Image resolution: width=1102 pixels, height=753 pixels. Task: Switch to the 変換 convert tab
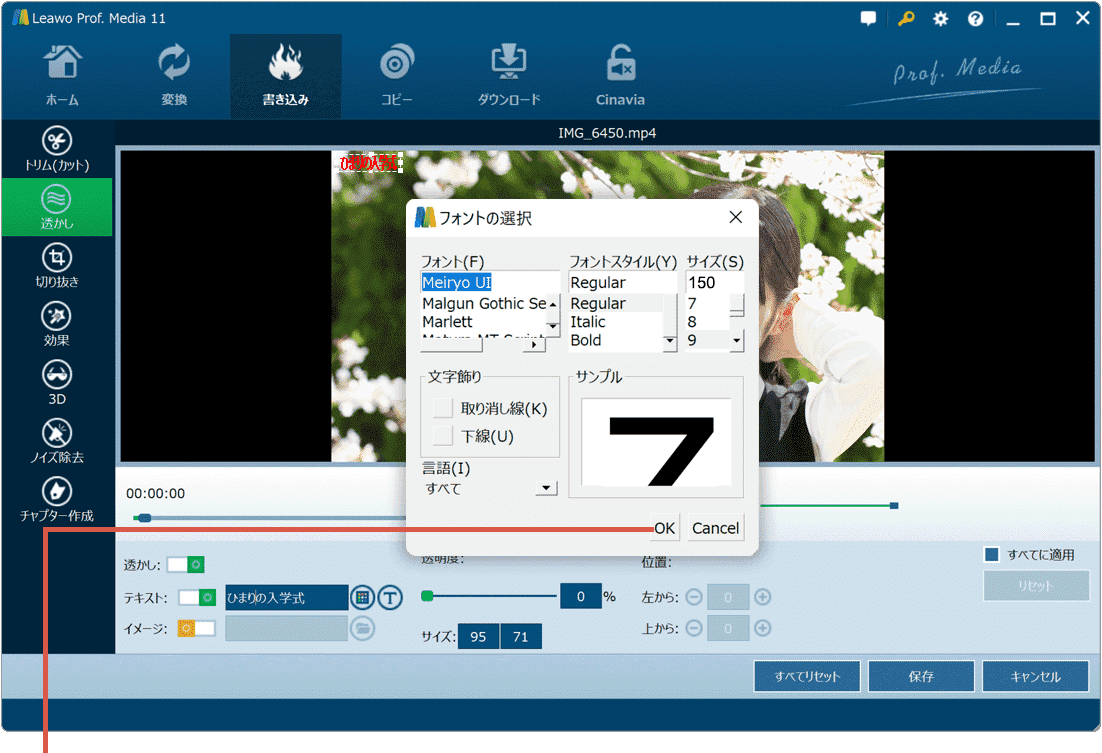(174, 75)
